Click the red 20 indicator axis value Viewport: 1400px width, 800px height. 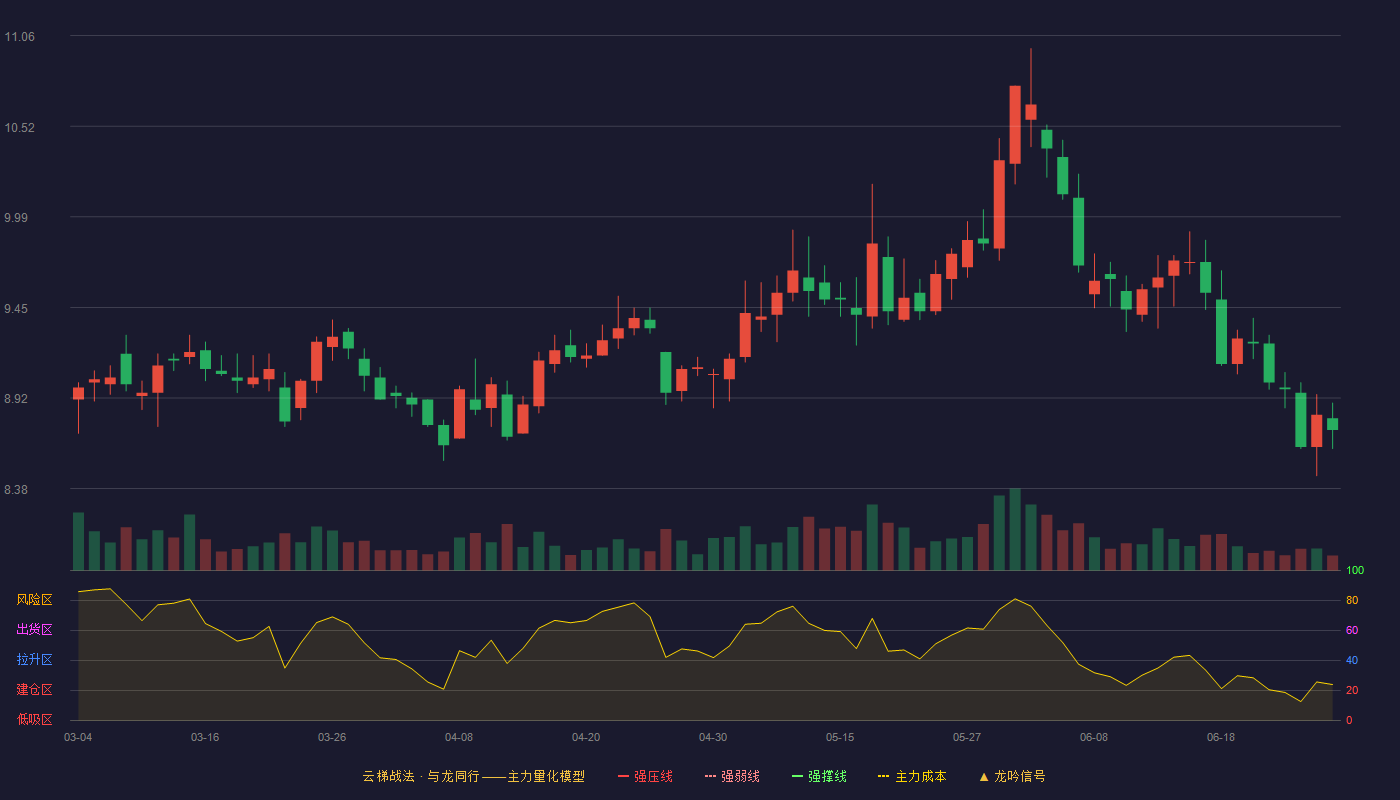point(1352,690)
